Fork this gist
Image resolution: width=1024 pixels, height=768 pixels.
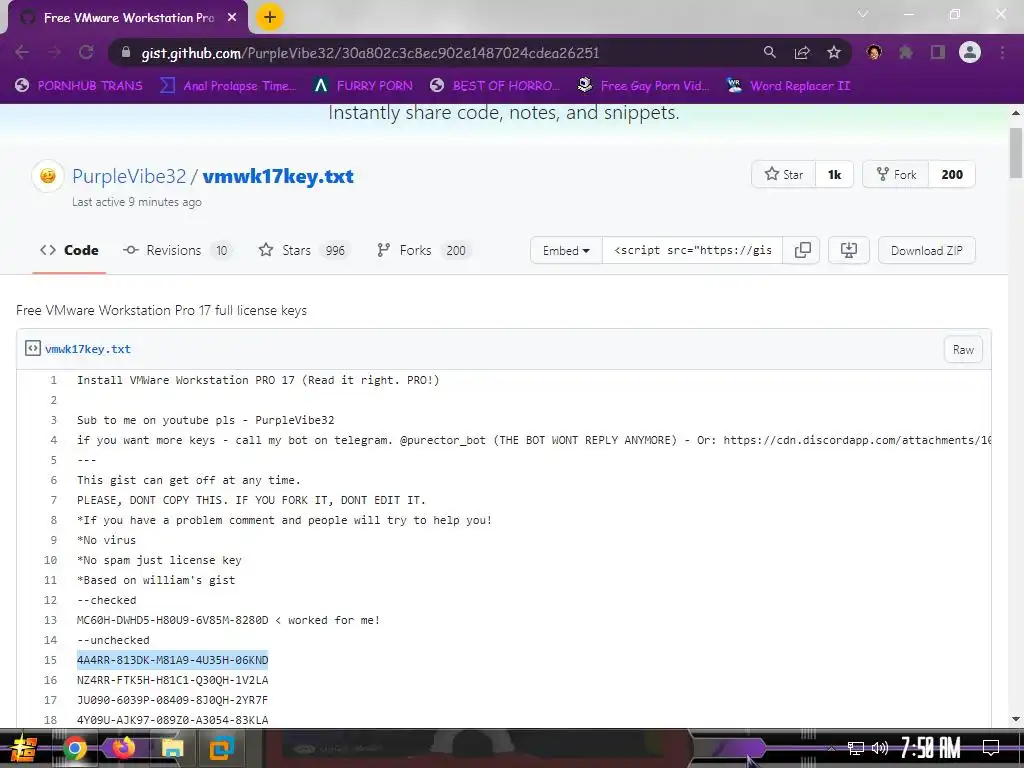[x=896, y=174]
